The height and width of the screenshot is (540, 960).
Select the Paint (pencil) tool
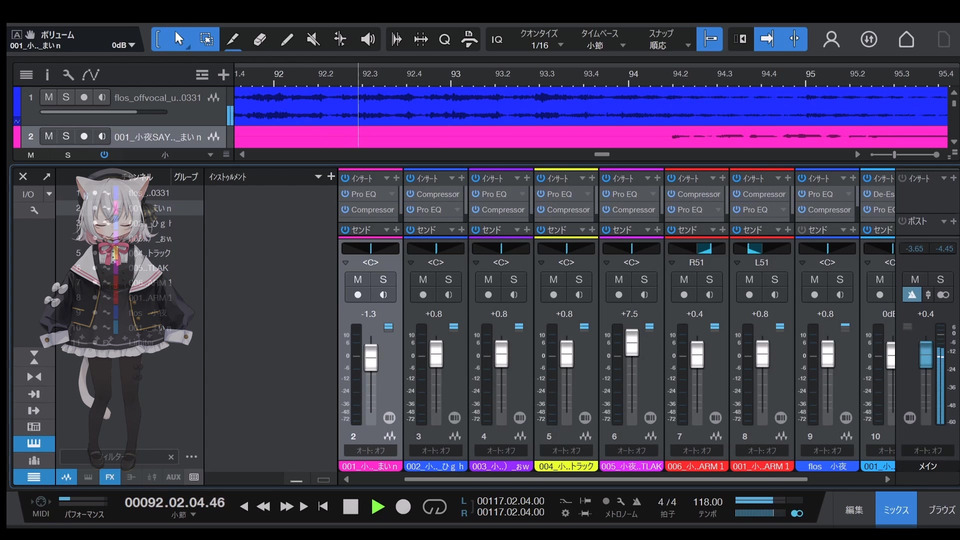(x=233, y=39)
